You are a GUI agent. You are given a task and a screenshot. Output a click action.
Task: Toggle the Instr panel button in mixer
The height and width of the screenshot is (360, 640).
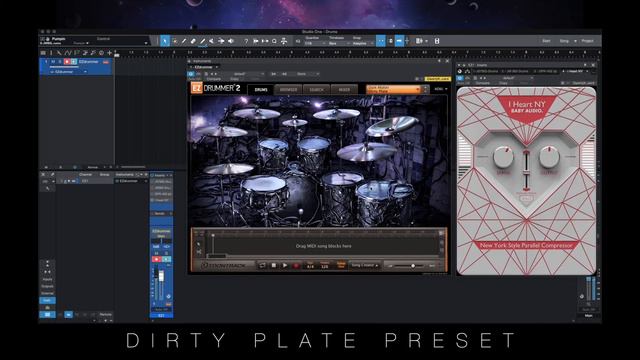[47, 300]
